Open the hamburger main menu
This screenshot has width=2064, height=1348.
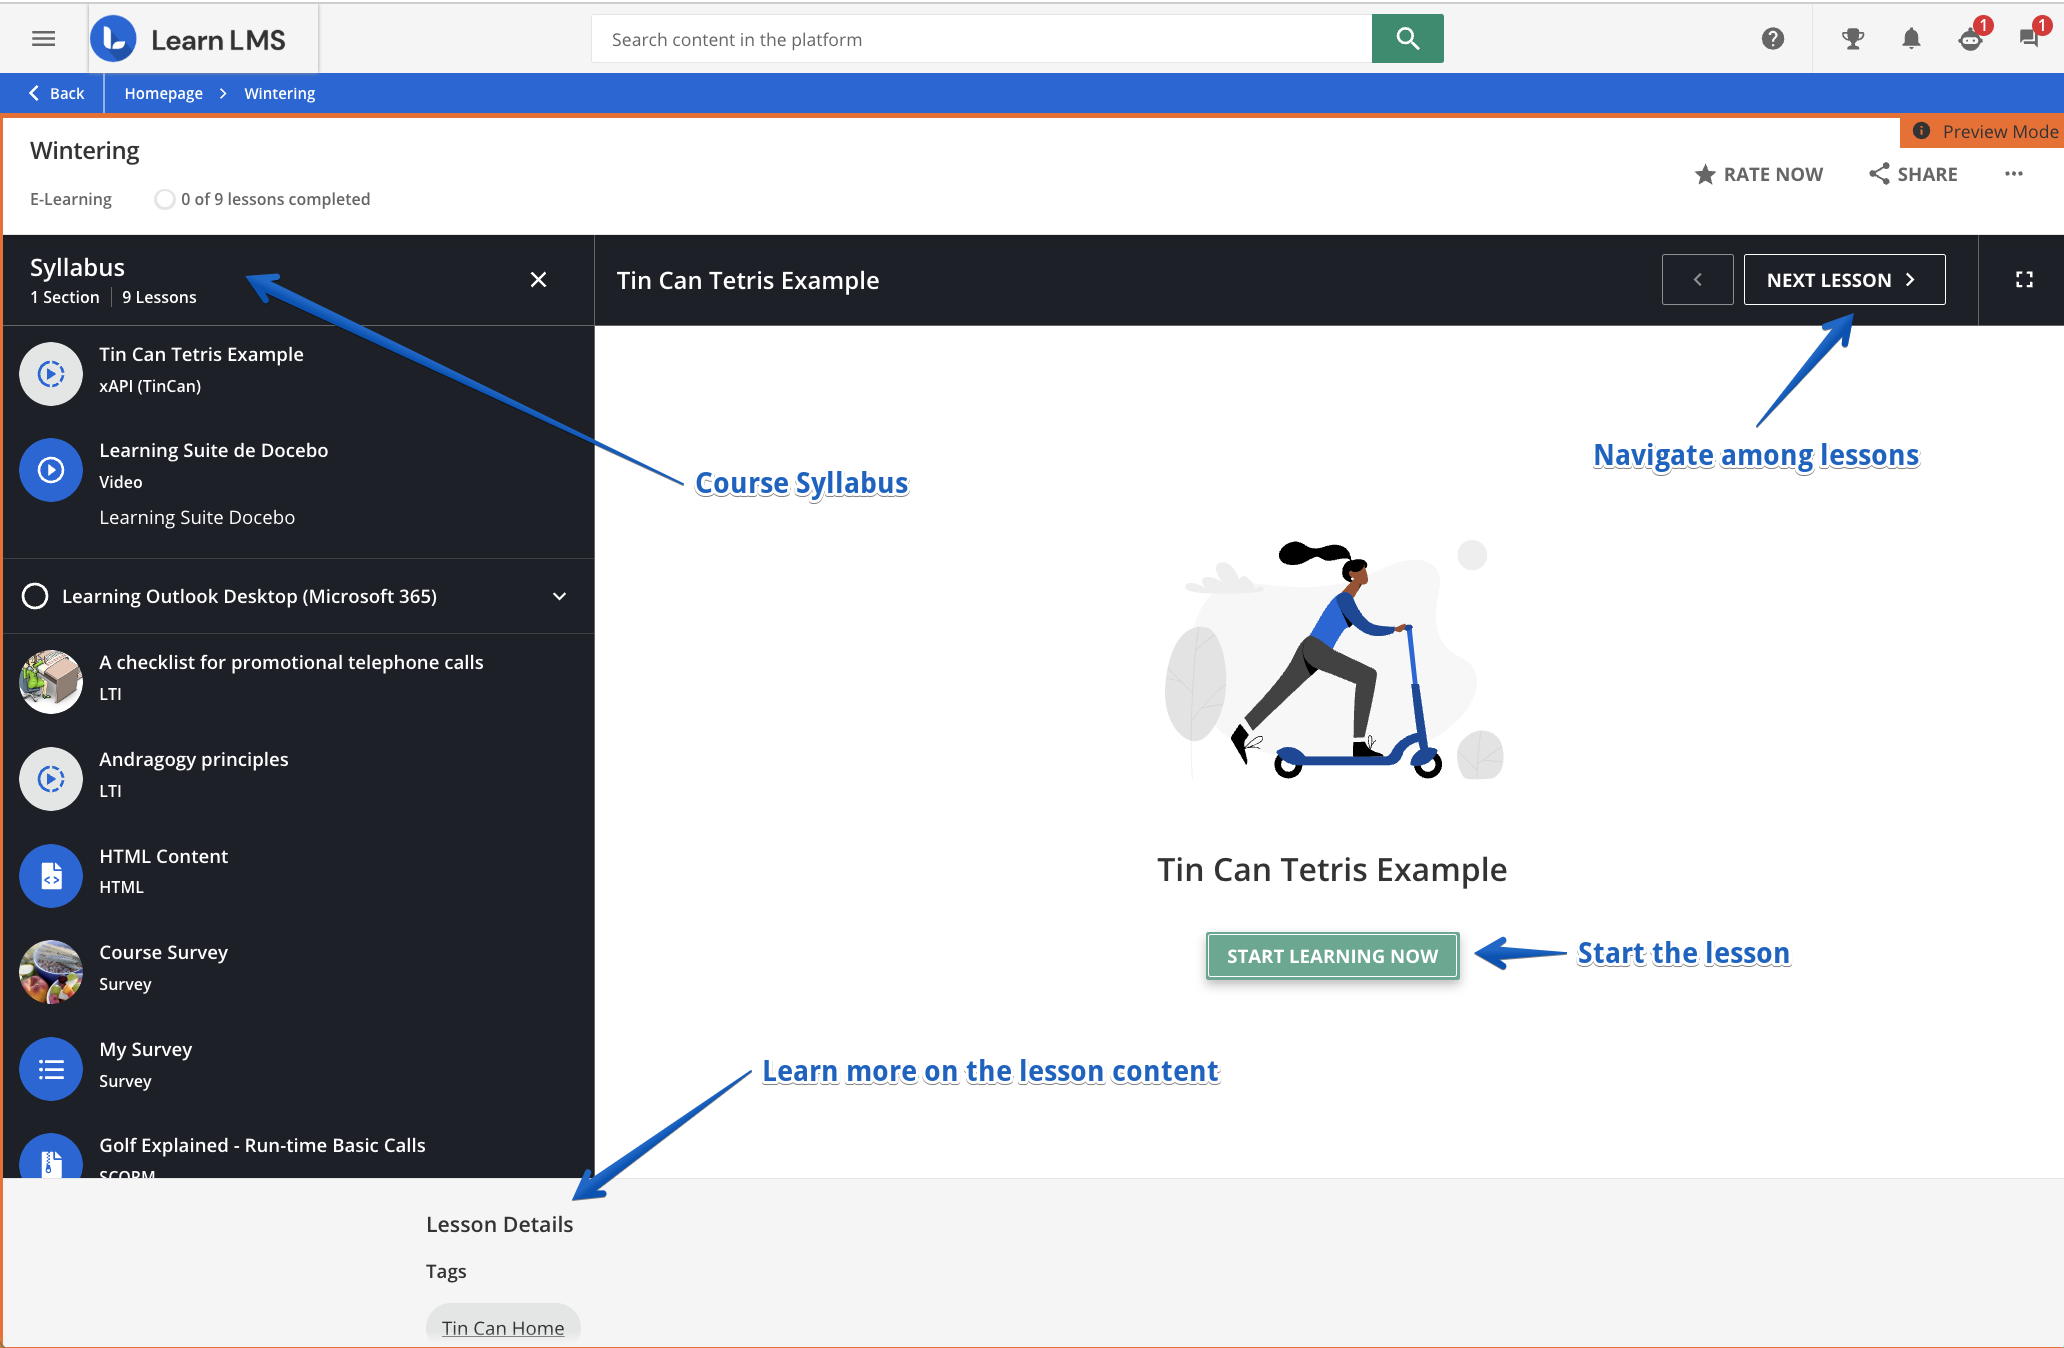[43, 39]
